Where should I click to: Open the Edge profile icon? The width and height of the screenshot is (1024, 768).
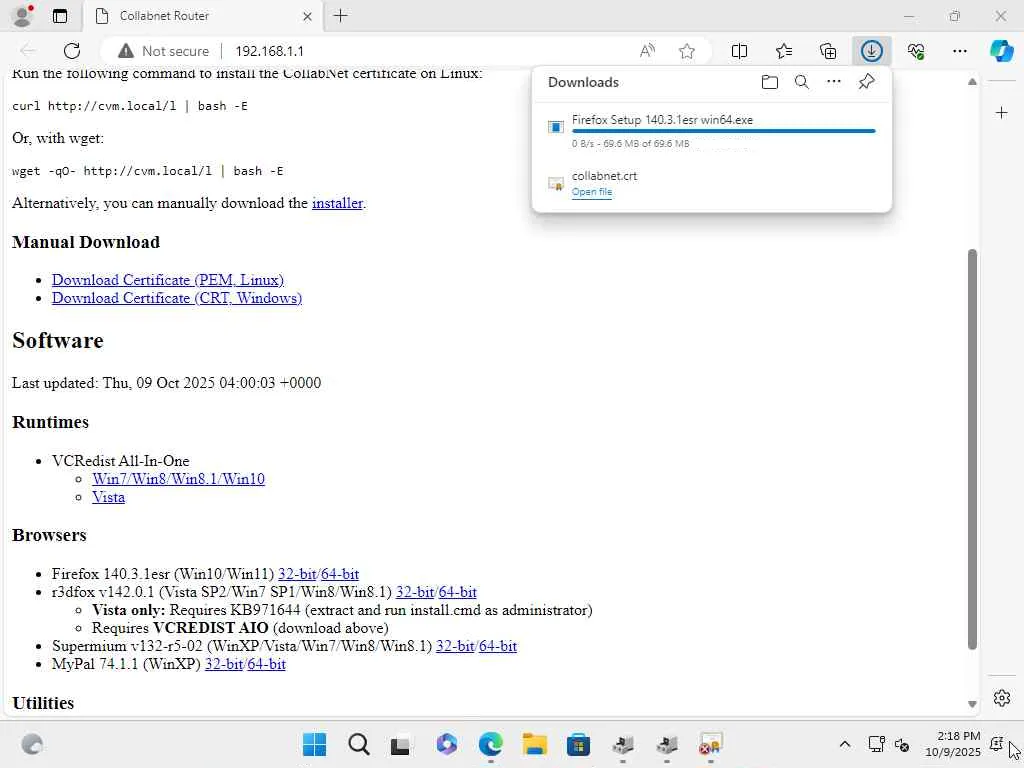(23, 16)
